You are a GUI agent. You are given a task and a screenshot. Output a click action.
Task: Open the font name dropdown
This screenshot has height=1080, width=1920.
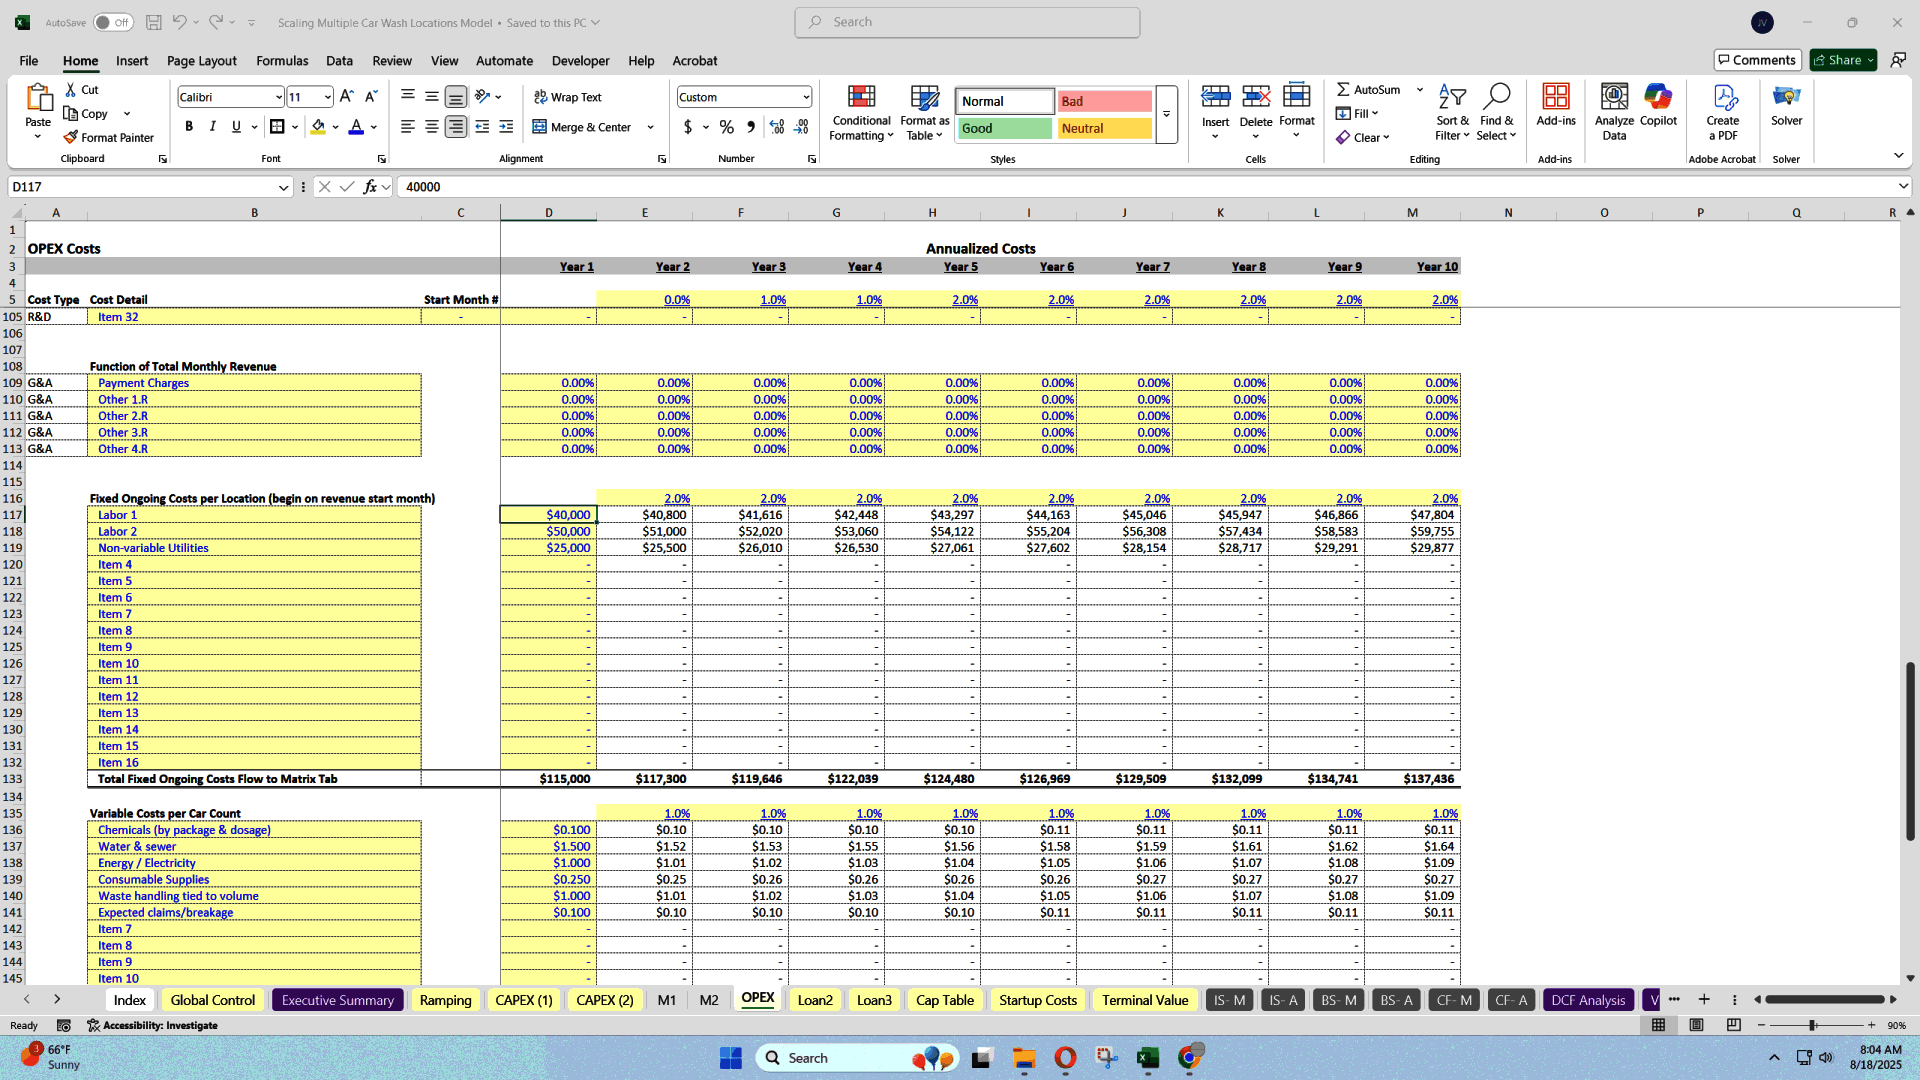[278, 97]
